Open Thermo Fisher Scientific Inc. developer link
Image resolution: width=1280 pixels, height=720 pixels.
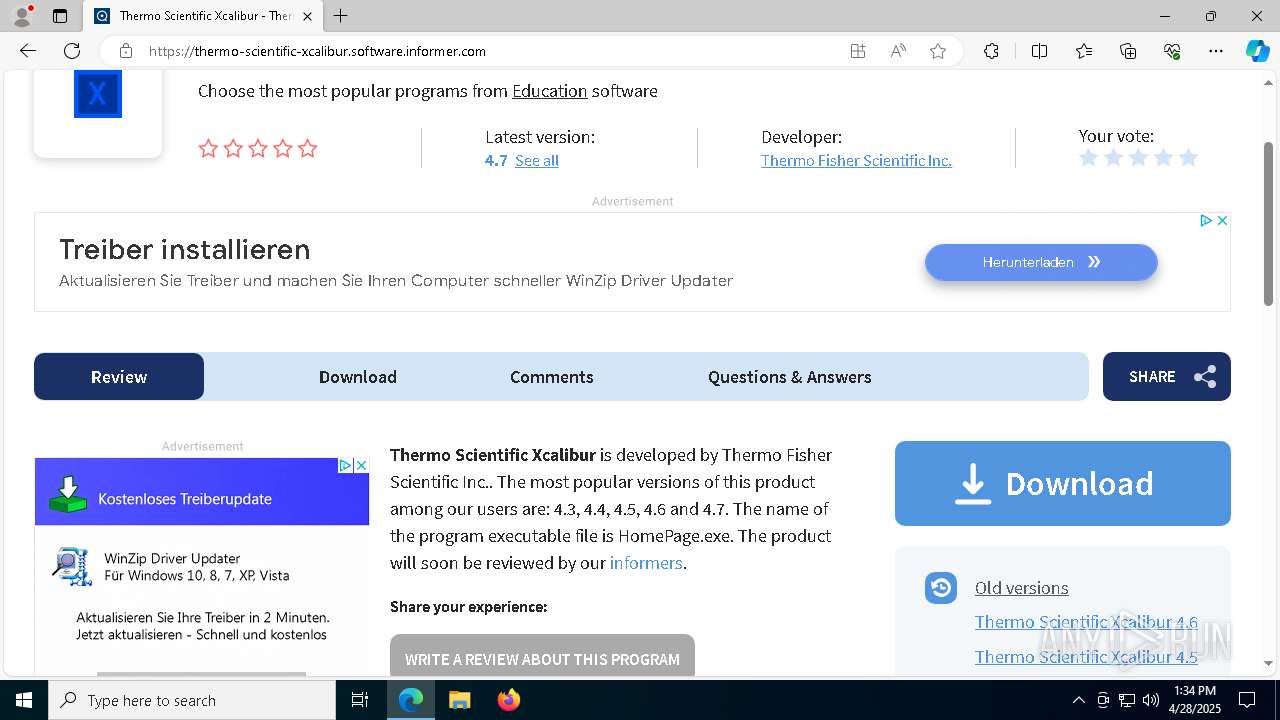(856, 161)
